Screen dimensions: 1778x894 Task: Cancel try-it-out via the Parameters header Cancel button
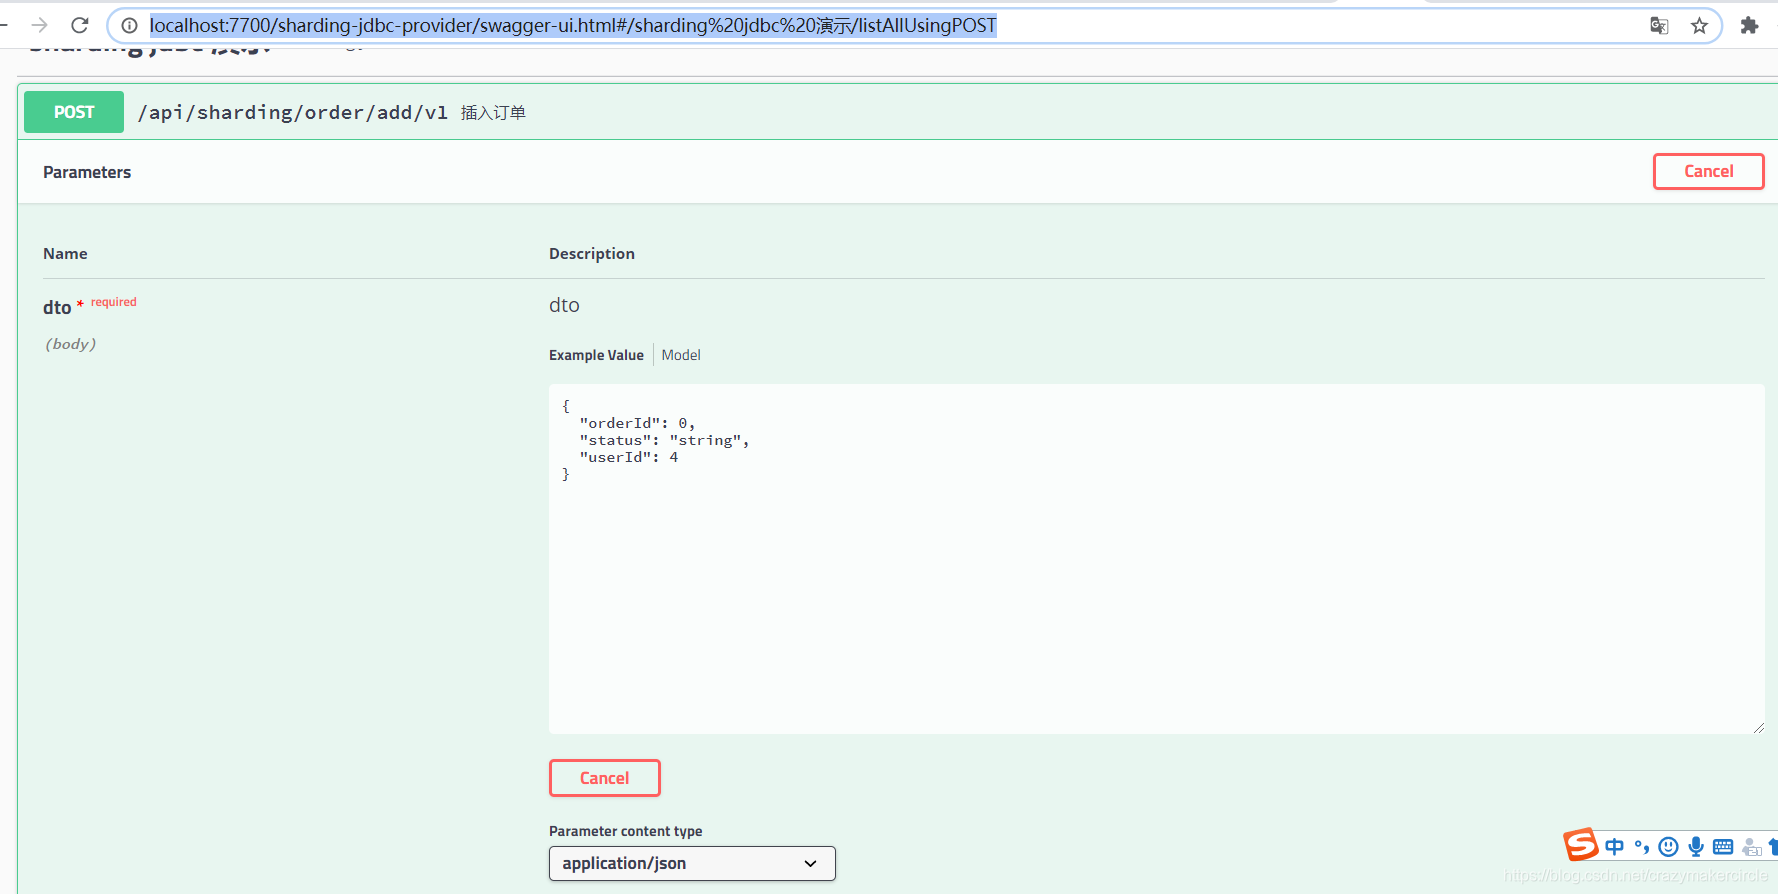click(x=1708, y=171)
